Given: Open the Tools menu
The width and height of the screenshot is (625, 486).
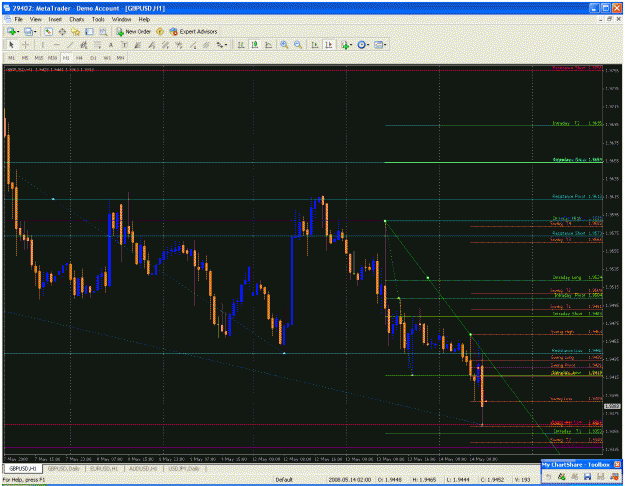Looking at the screenshot, I should pyautogui.click(x=98, y=19).
